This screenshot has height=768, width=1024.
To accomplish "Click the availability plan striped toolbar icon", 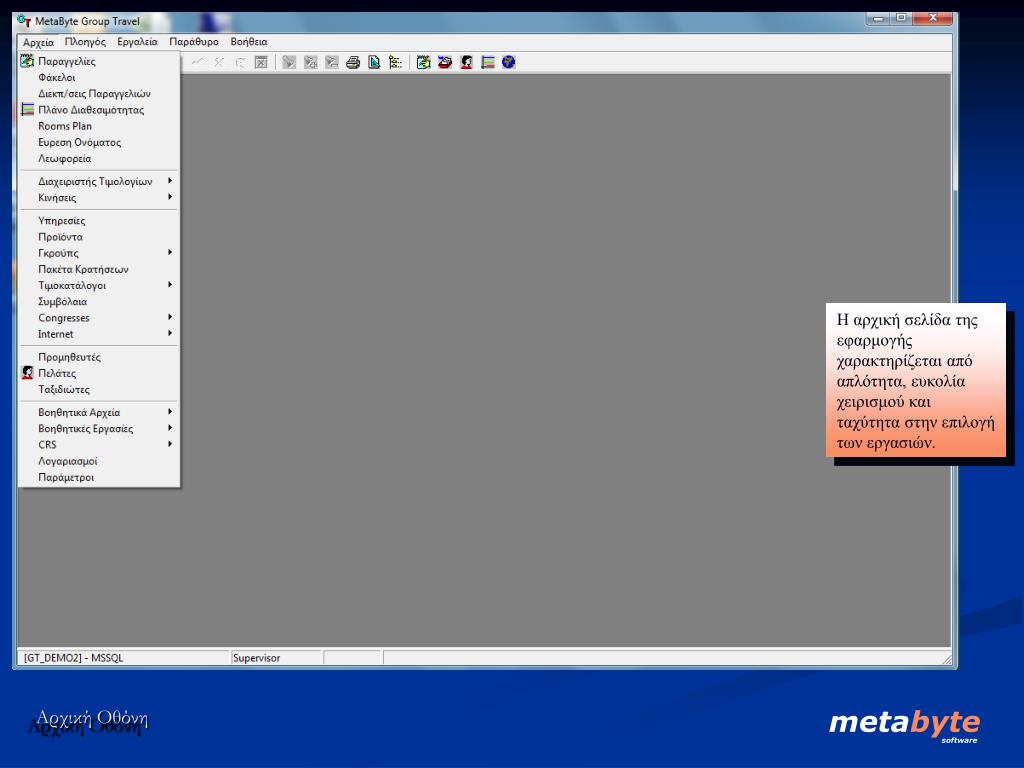I will [x=488, y=63].
